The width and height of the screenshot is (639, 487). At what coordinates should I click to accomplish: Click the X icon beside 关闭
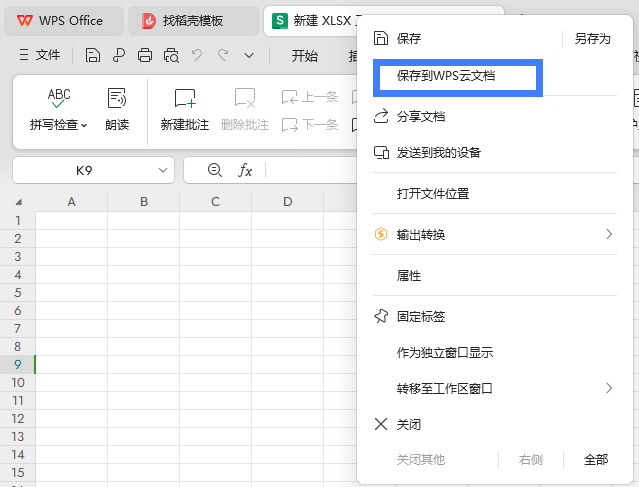click(x=381, y=424)
